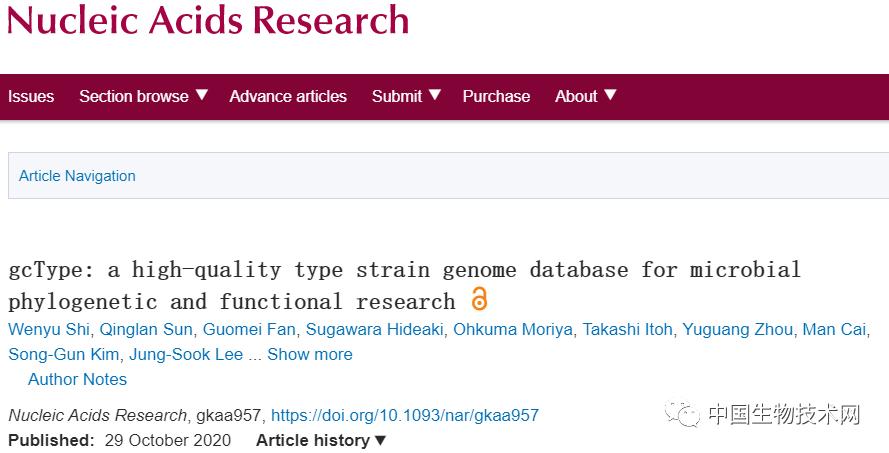Open author Yuguang Zhou's details
The height and width of the screenshot is (453, 889).
(x=742, y=330)
